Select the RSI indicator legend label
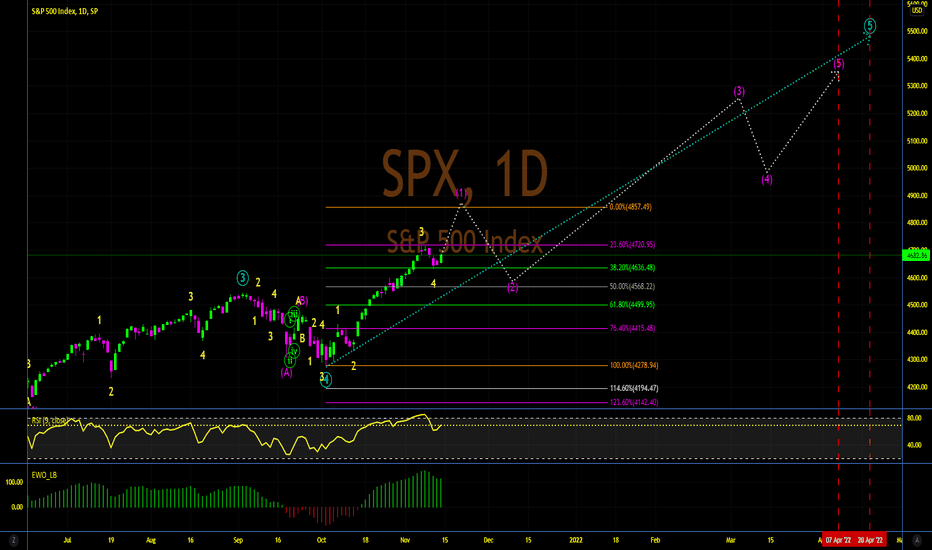The width and height of the screenshot is (932, 550). 50,420
